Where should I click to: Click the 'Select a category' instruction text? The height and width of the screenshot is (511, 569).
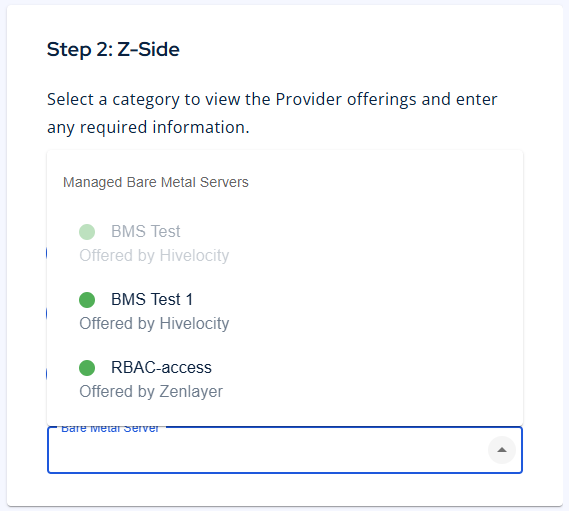[x=272, y=99]
